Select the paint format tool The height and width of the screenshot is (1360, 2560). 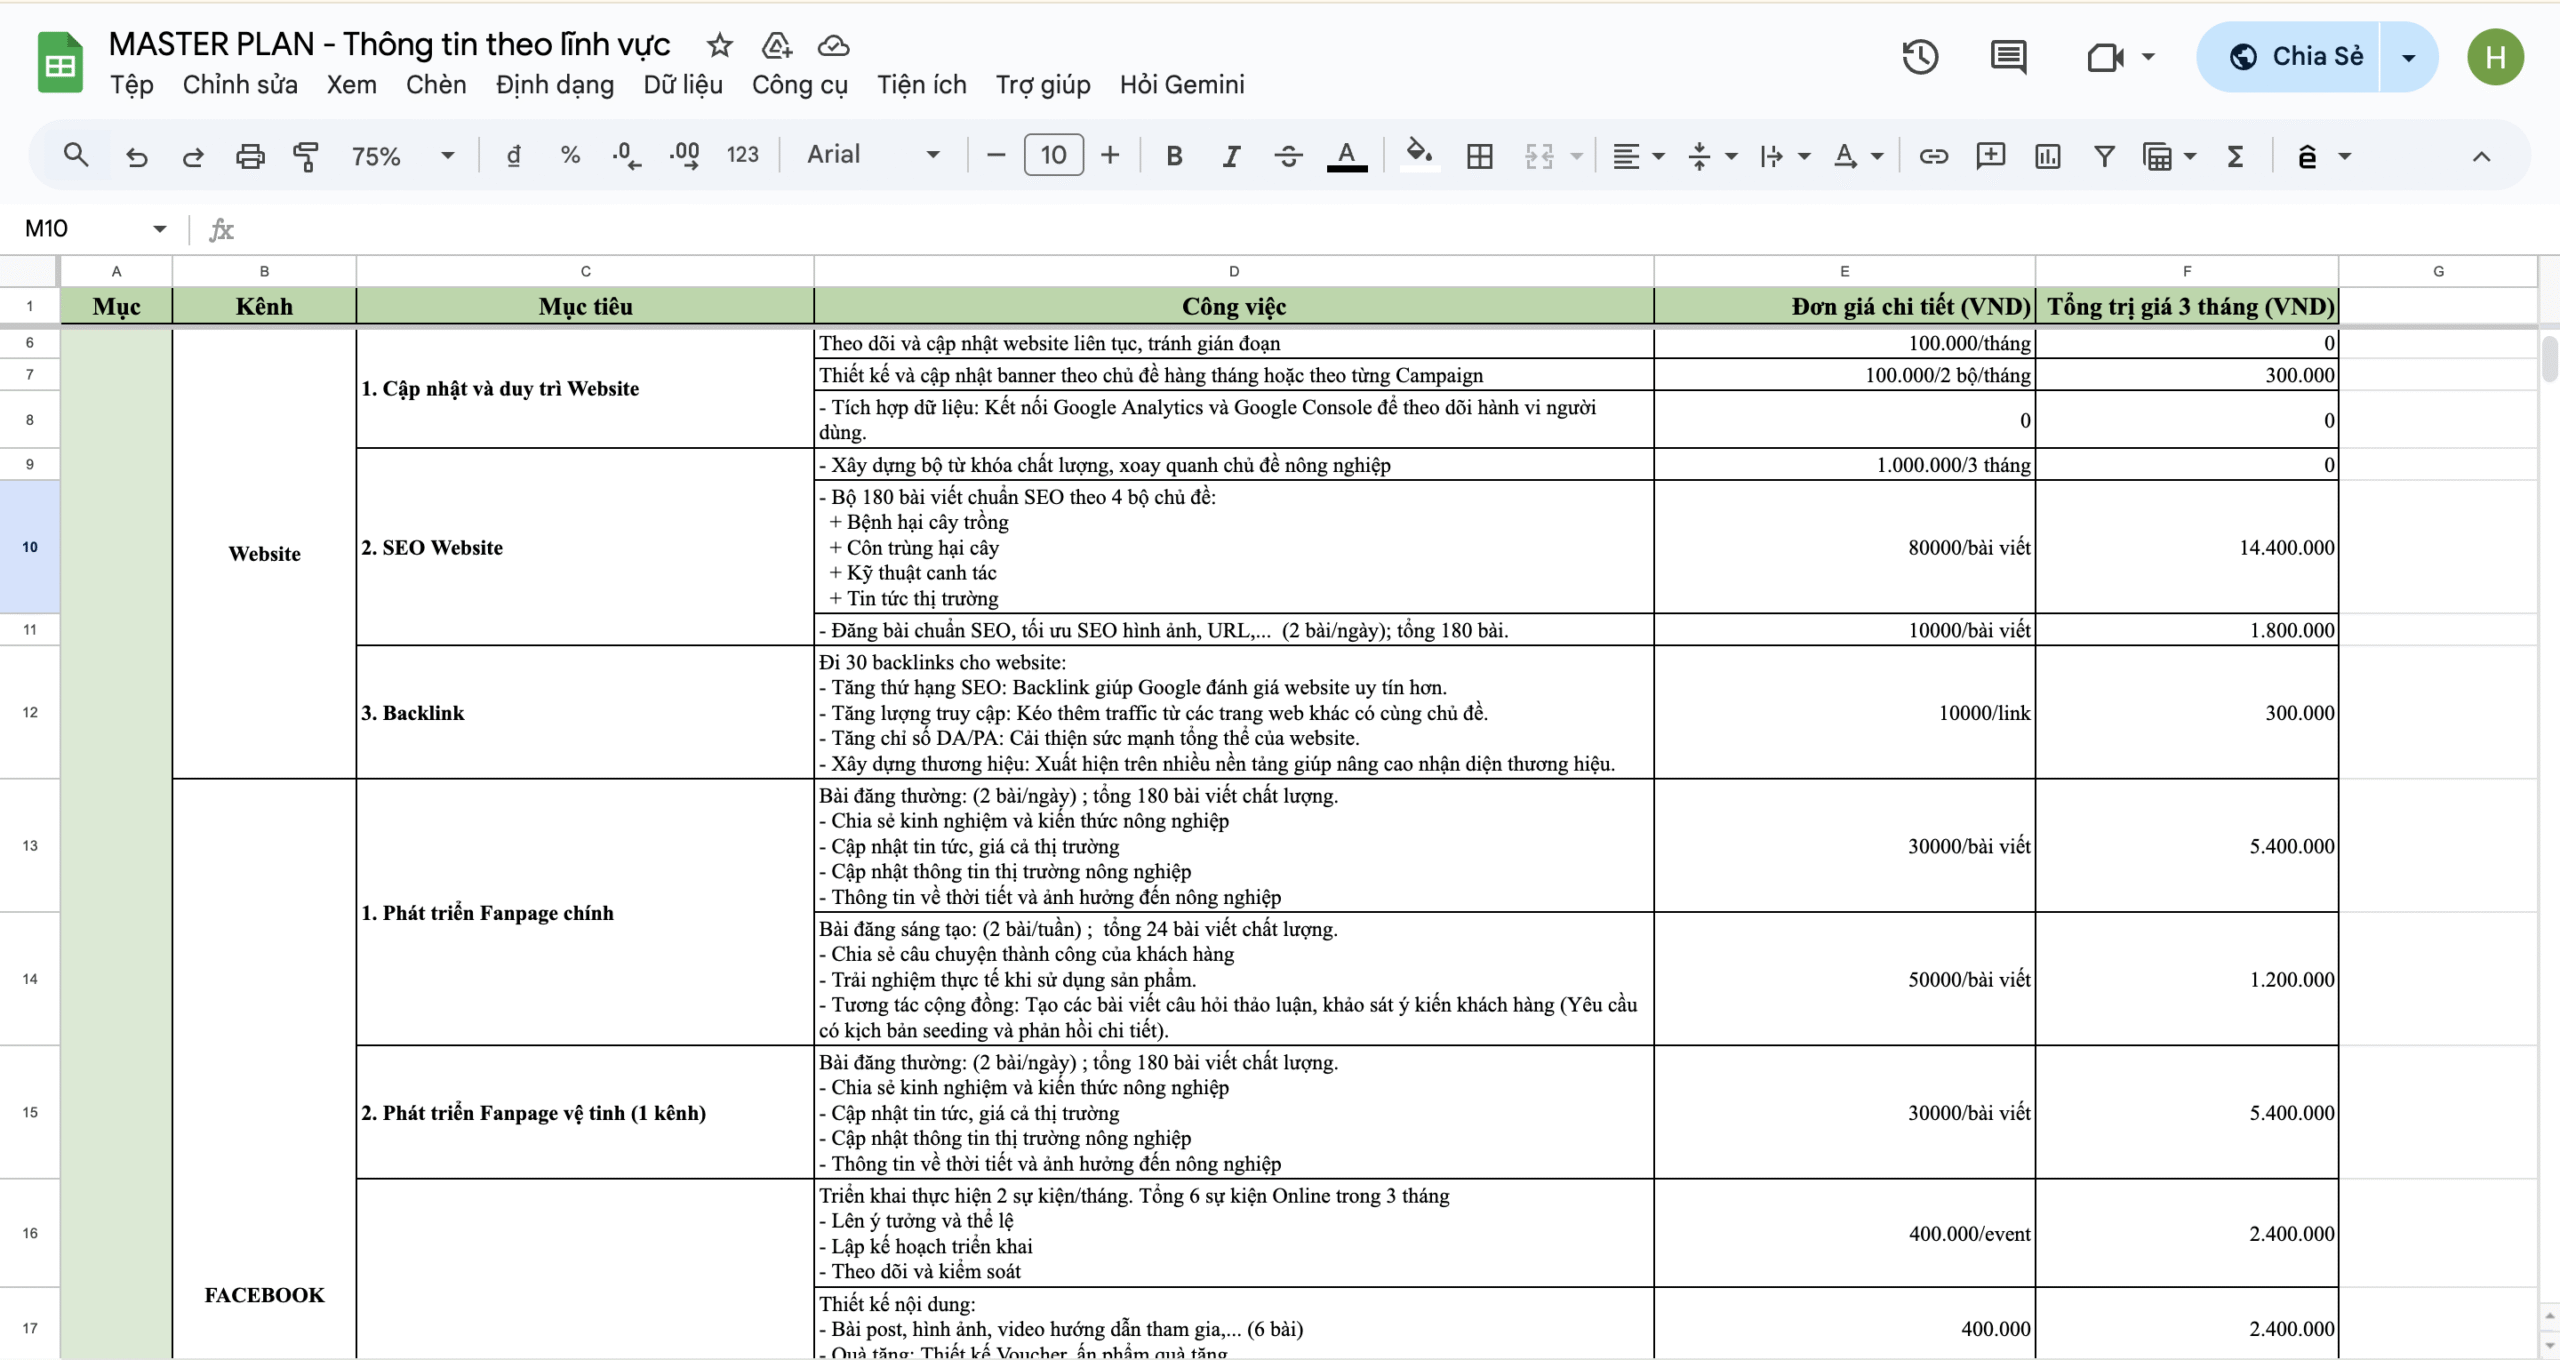(305, 156)
